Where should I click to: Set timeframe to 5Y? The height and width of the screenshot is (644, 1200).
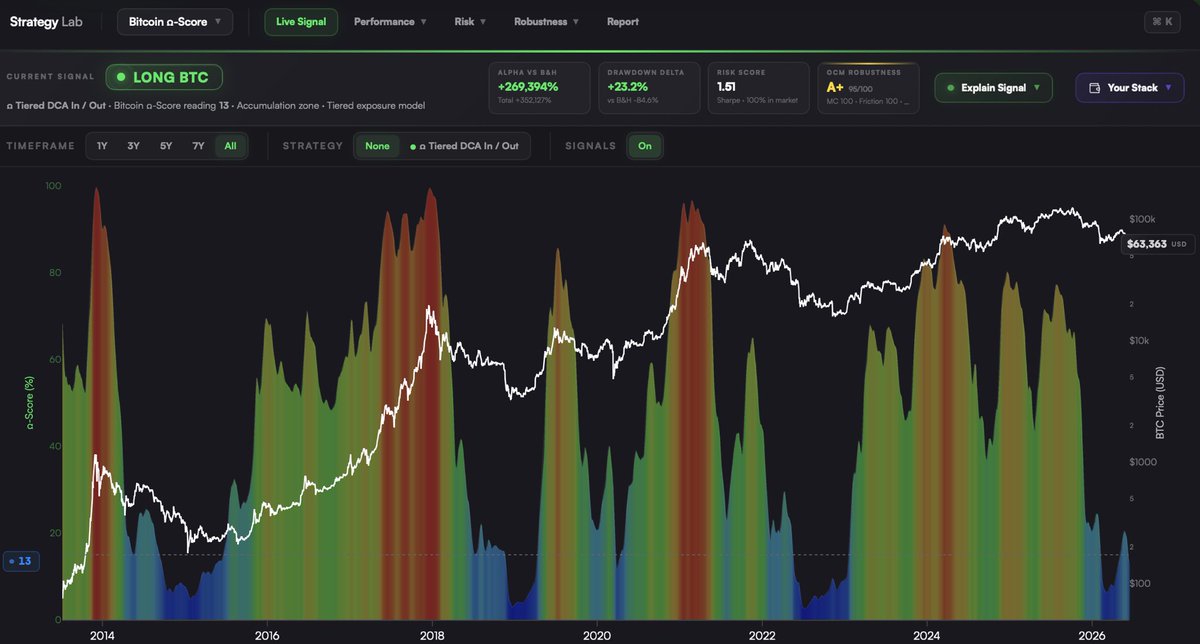[166, 146]
